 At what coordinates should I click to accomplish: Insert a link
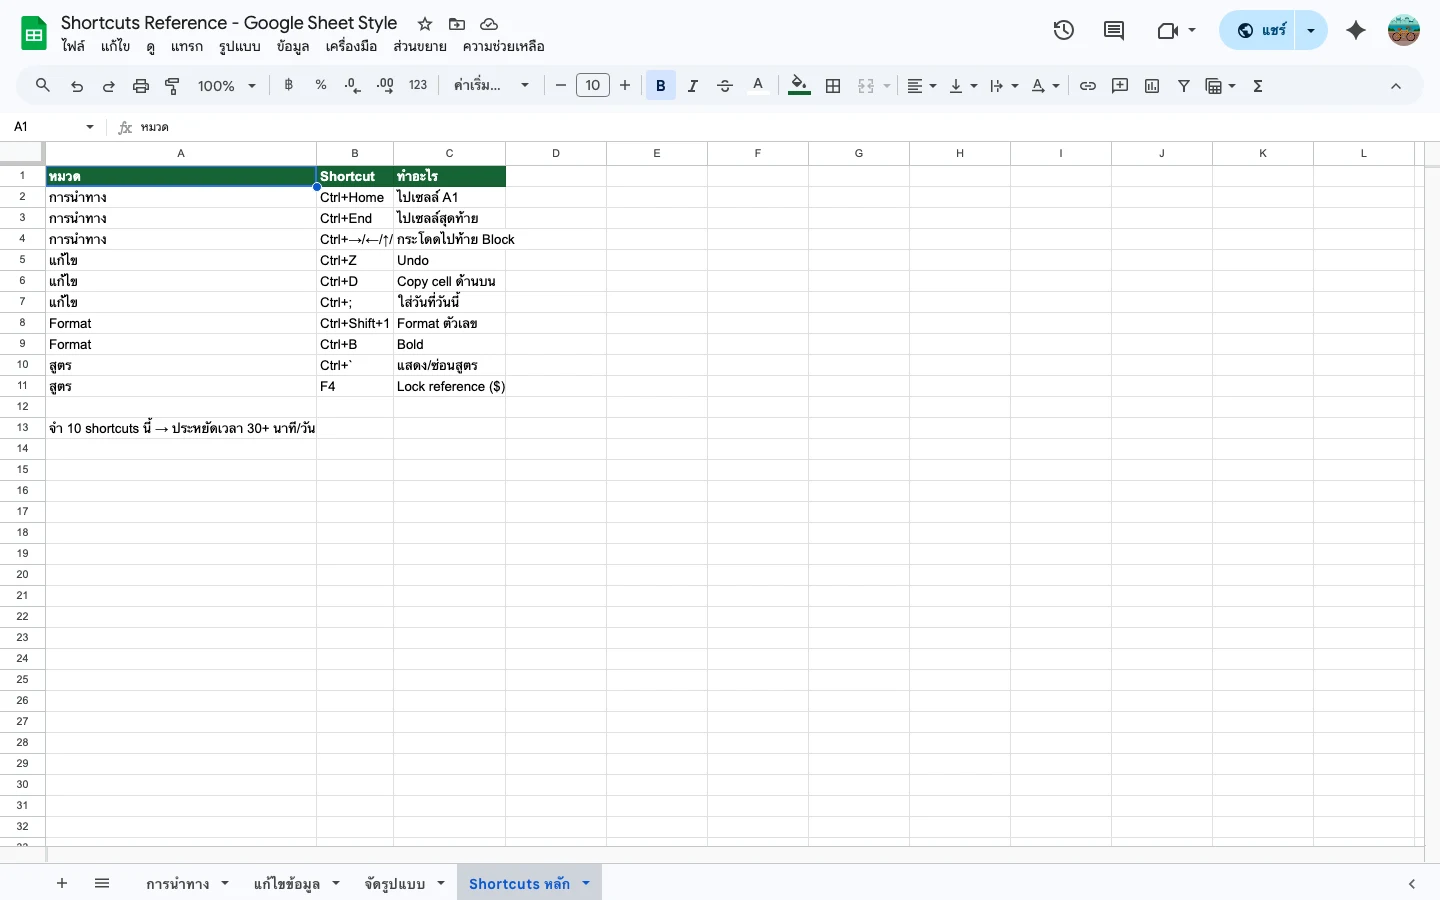[1088, 86]
